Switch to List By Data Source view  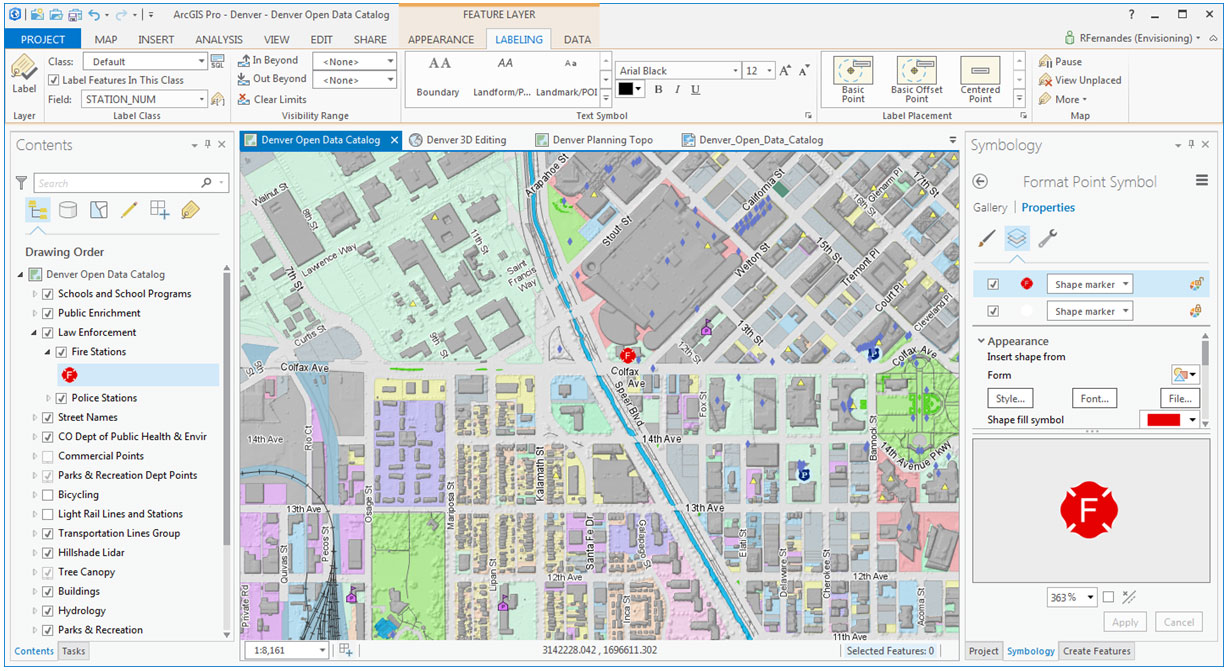(68, 210)
